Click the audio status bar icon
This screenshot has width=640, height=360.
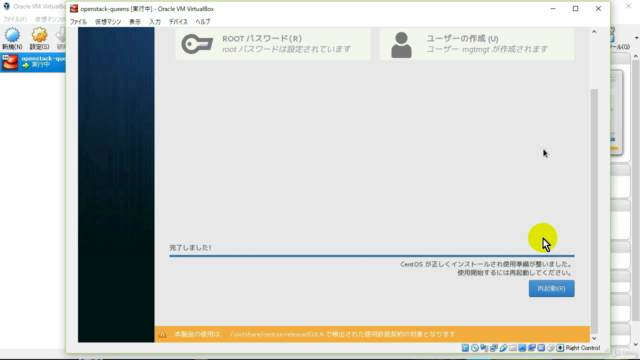484,348
